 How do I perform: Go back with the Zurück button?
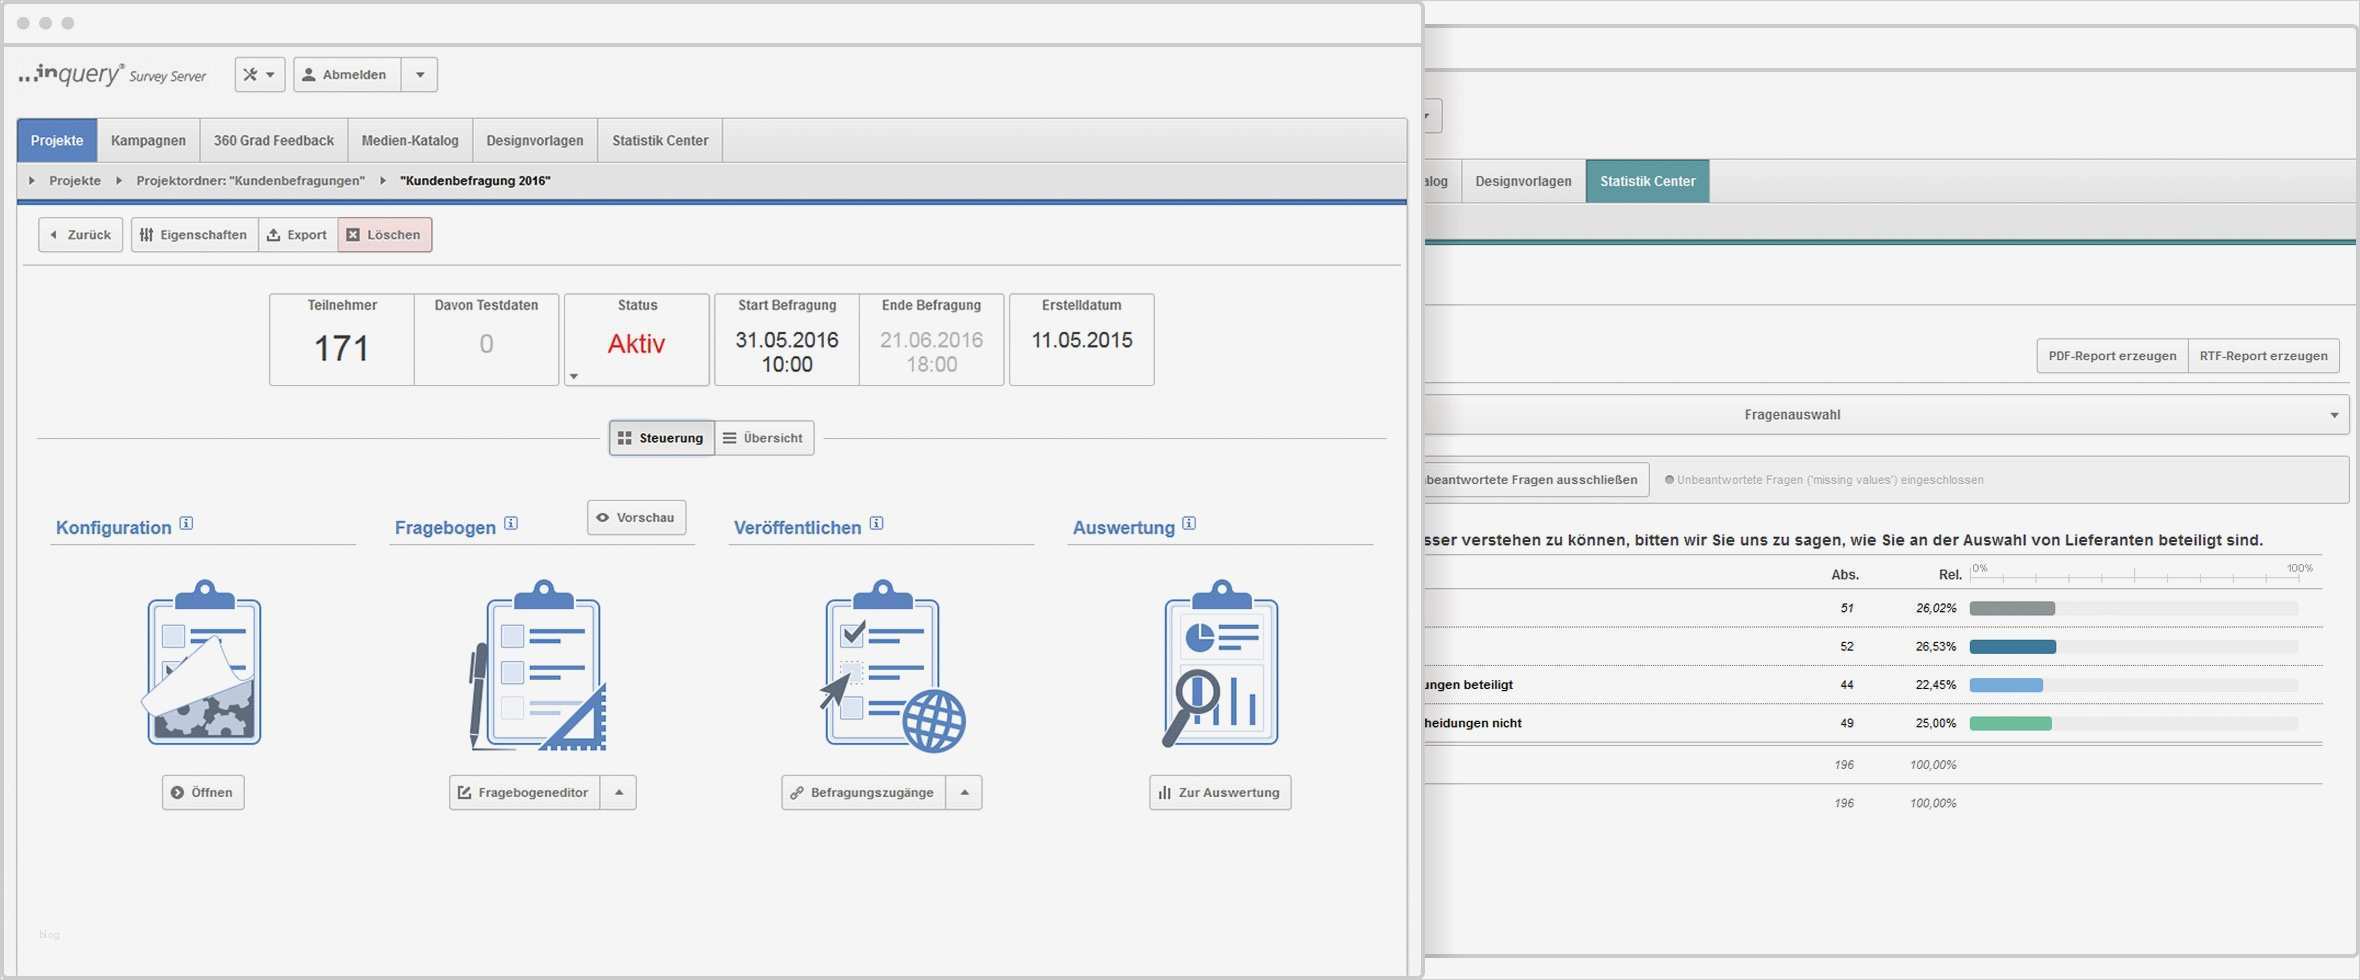81,235
